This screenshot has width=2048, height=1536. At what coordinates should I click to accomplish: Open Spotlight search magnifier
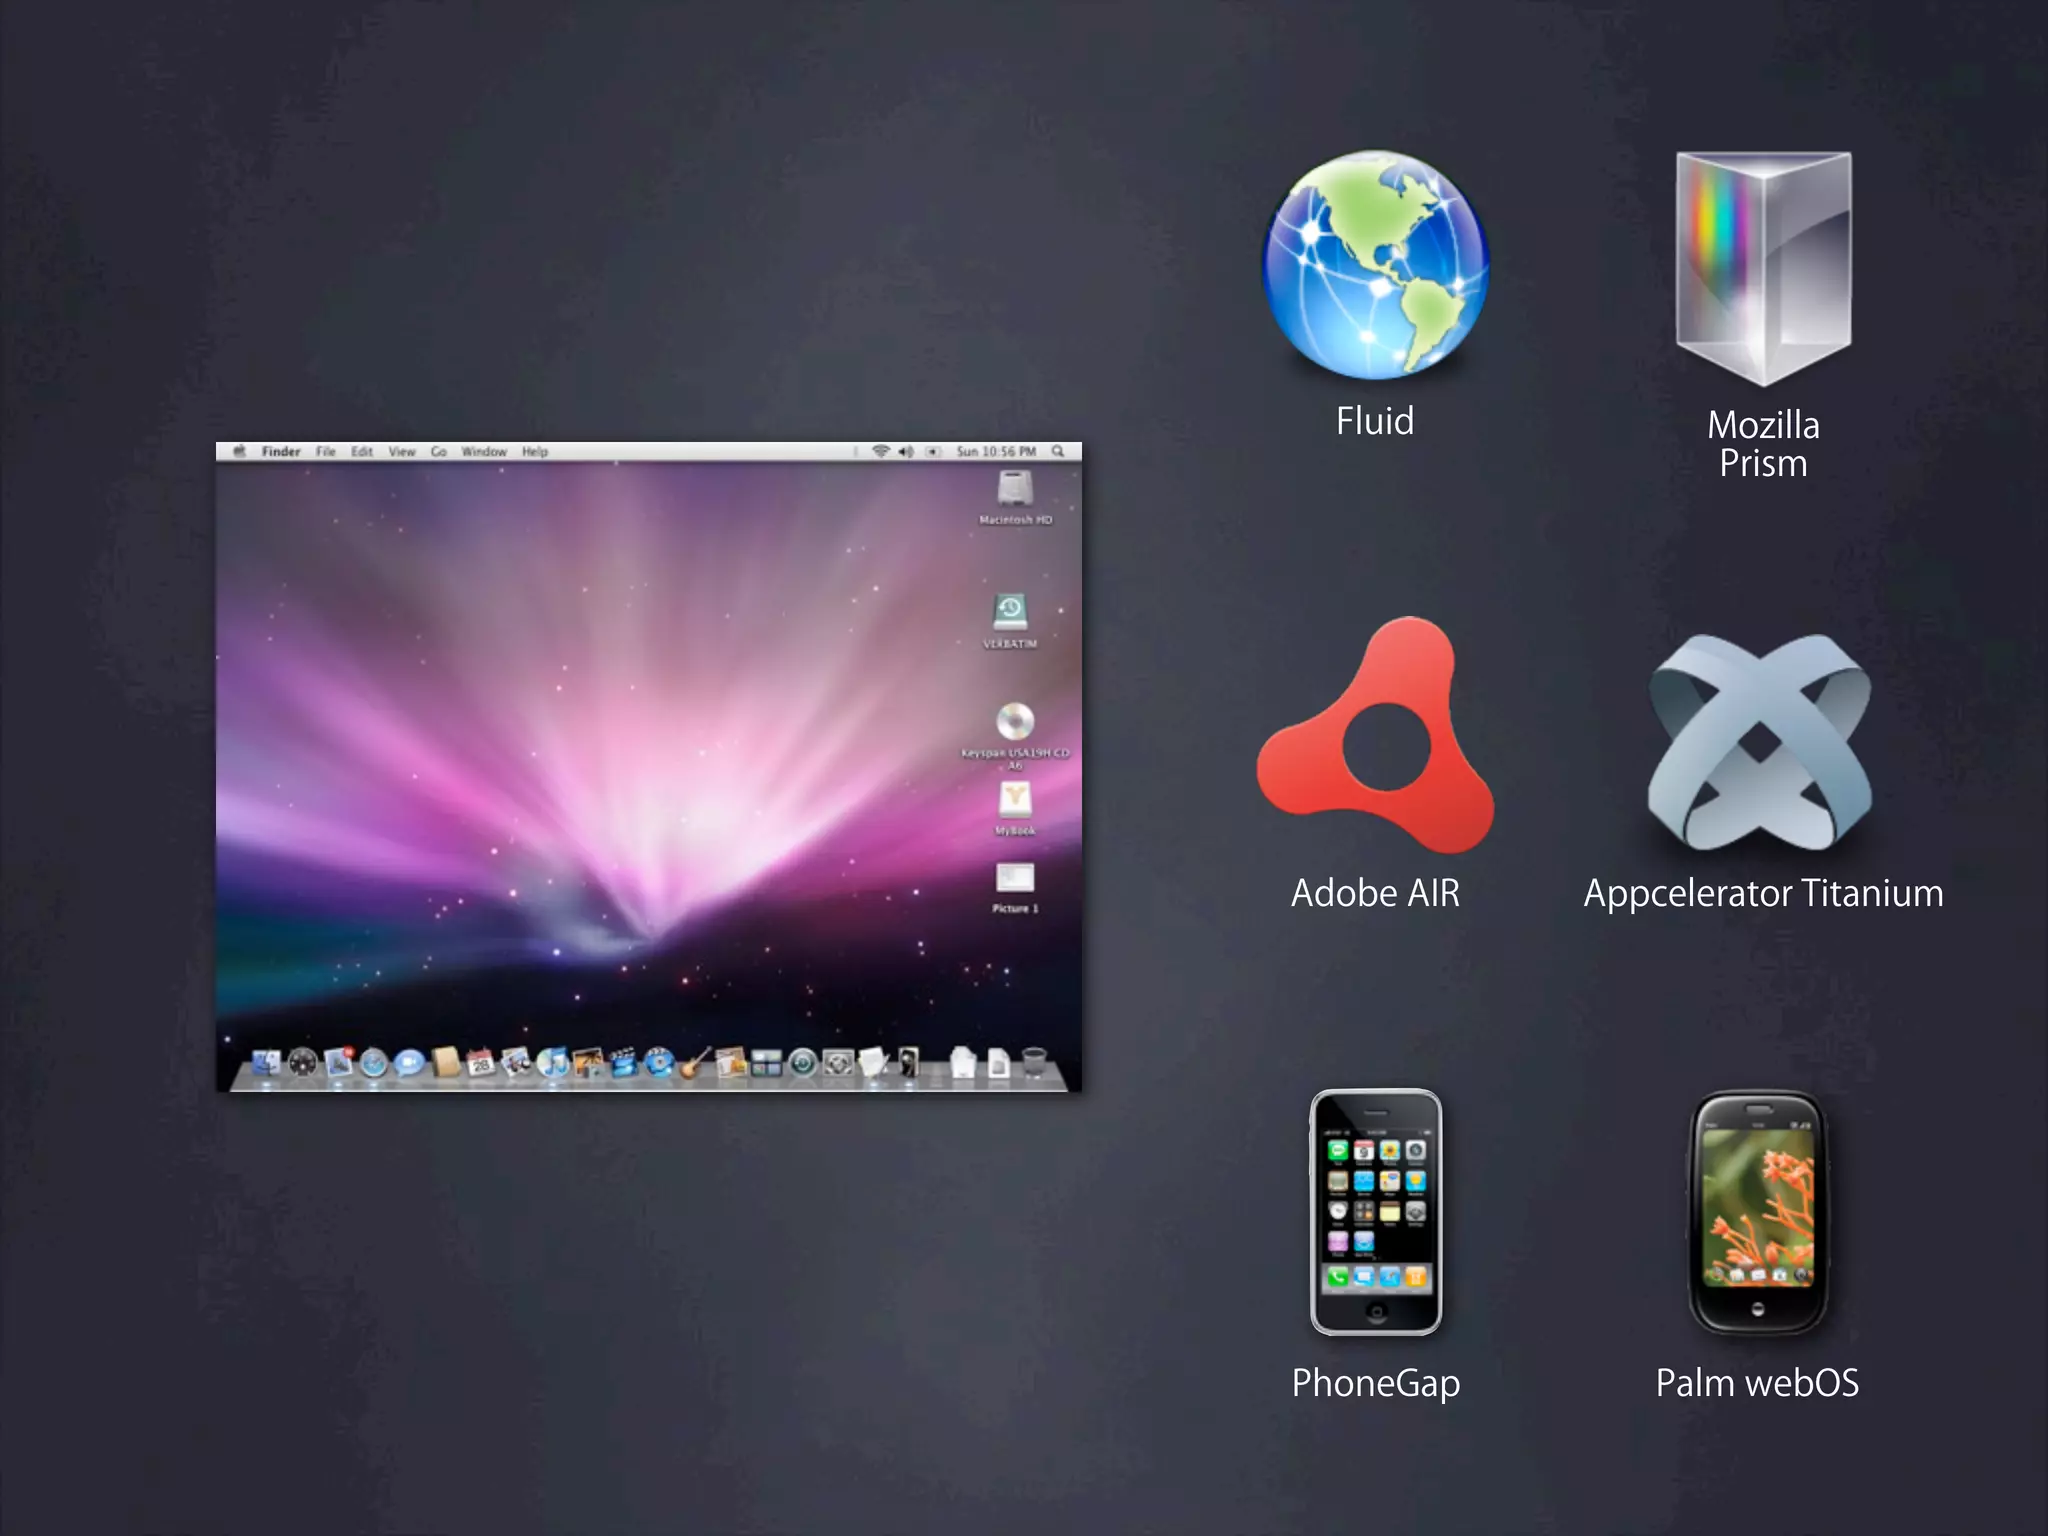[1058, 452]
